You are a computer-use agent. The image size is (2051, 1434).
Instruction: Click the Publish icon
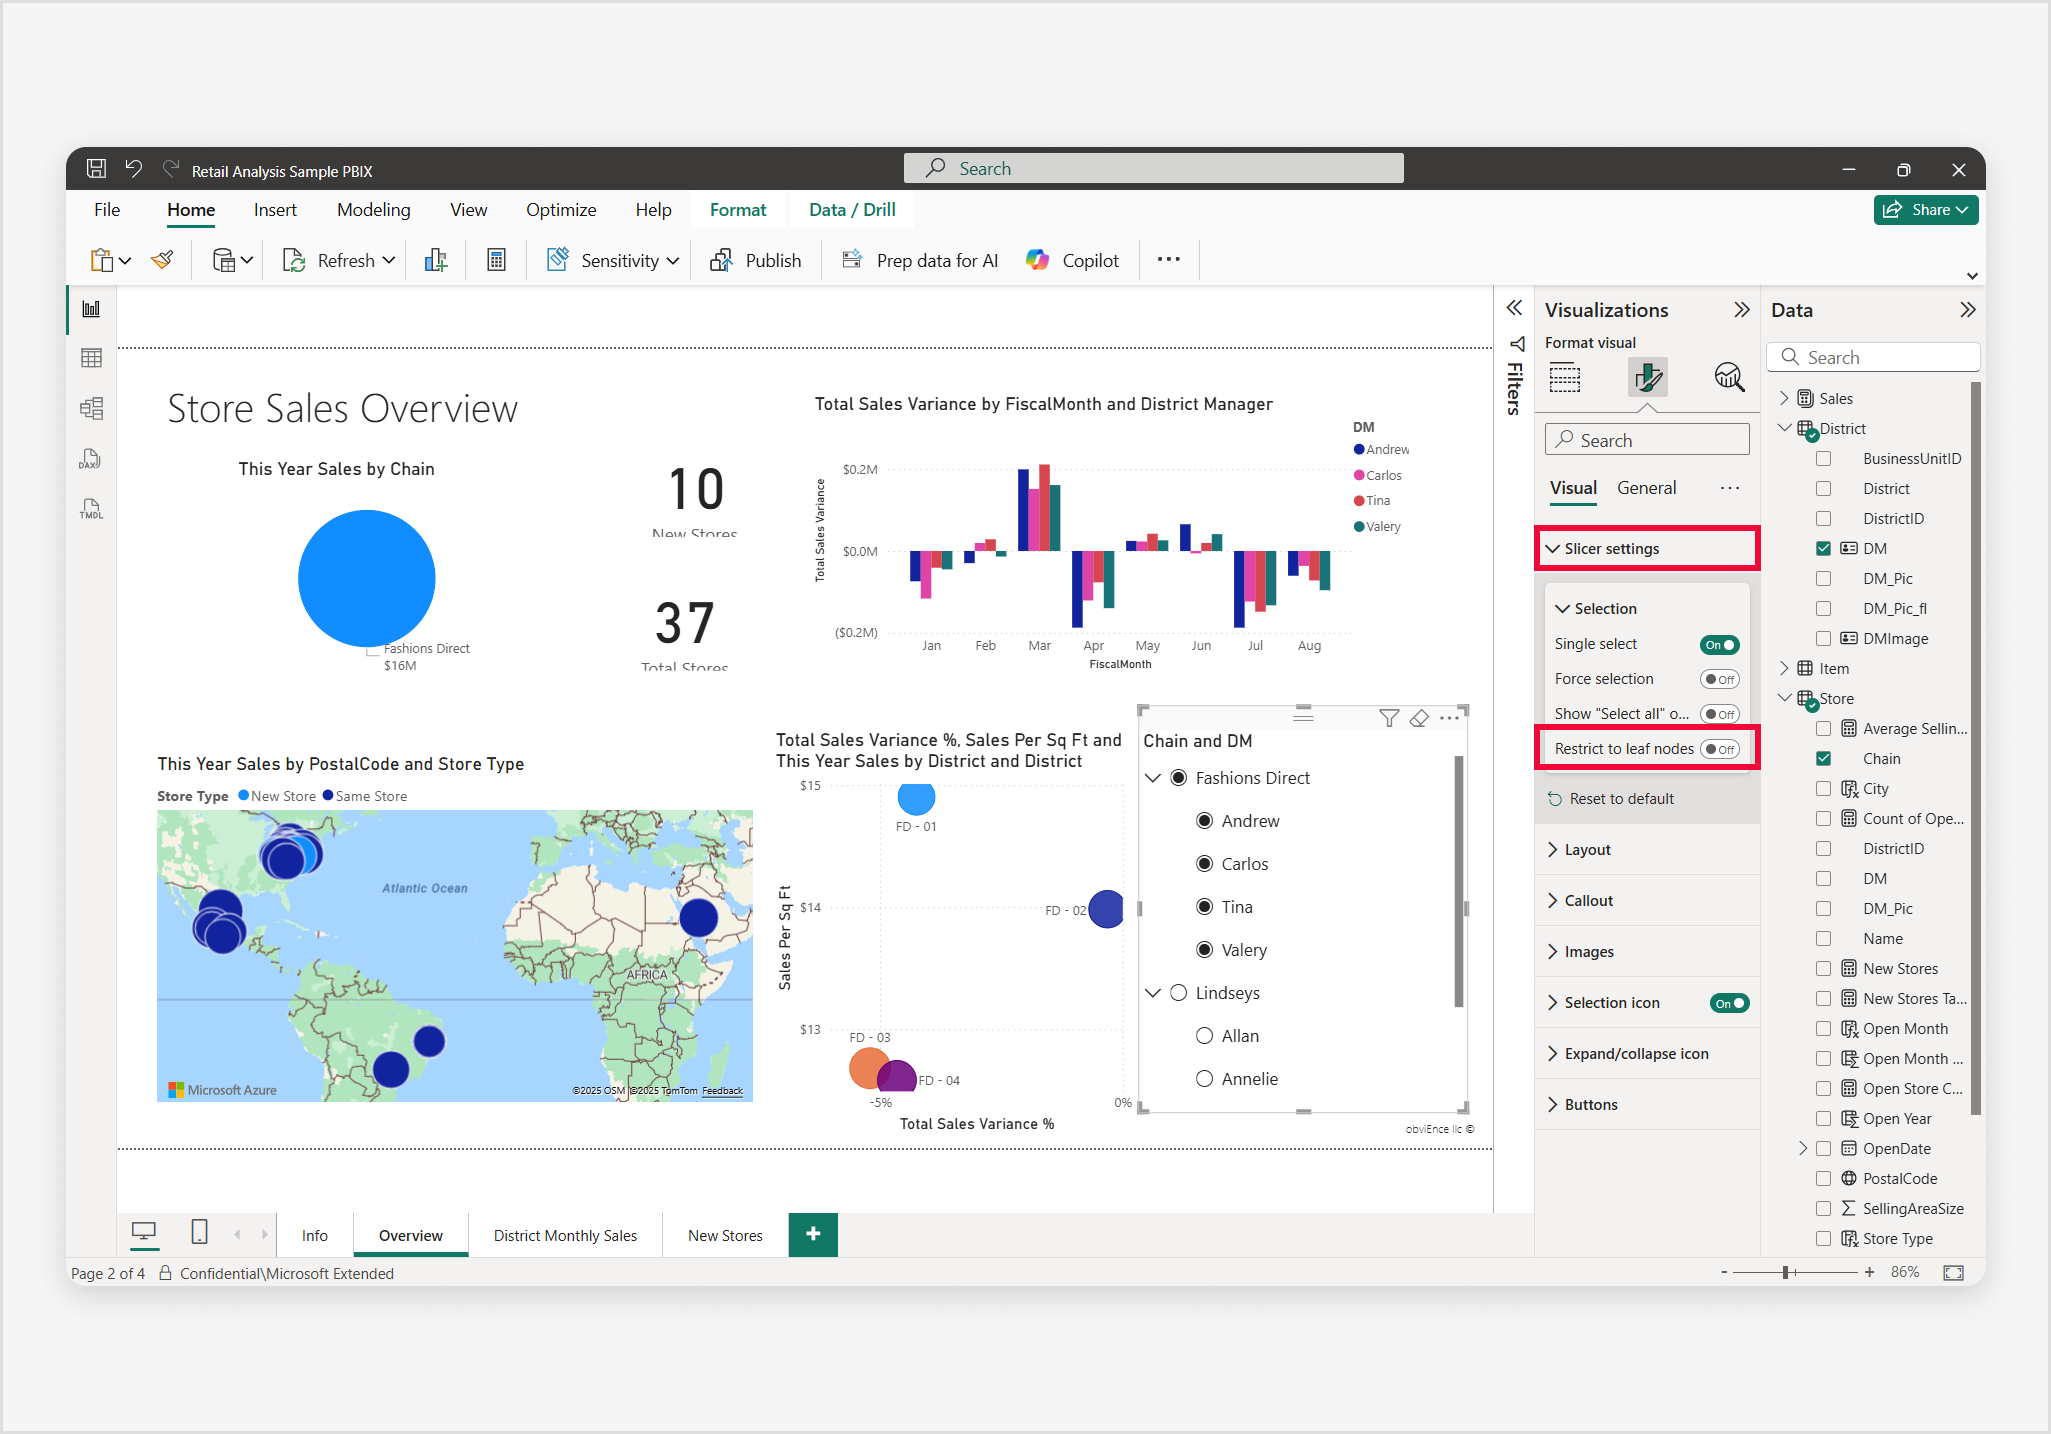(721, 260)
